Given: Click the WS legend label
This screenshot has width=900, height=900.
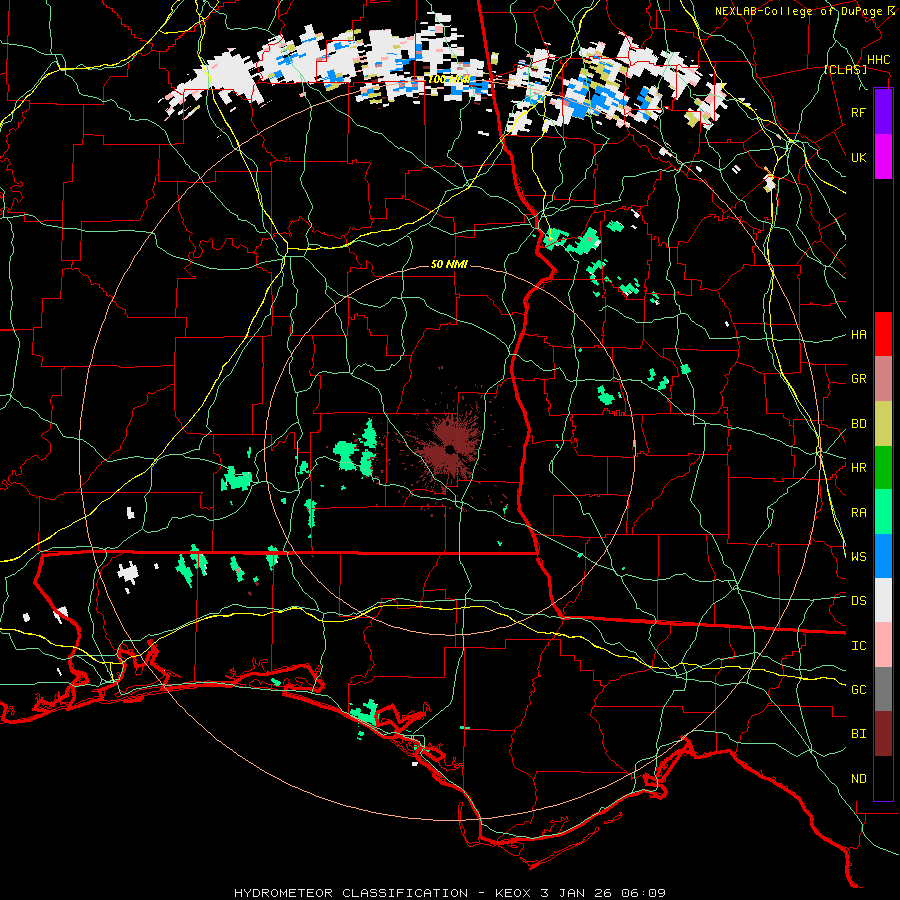Looking at the screenshot, I should pyautogui.click(x=858, y=557).
